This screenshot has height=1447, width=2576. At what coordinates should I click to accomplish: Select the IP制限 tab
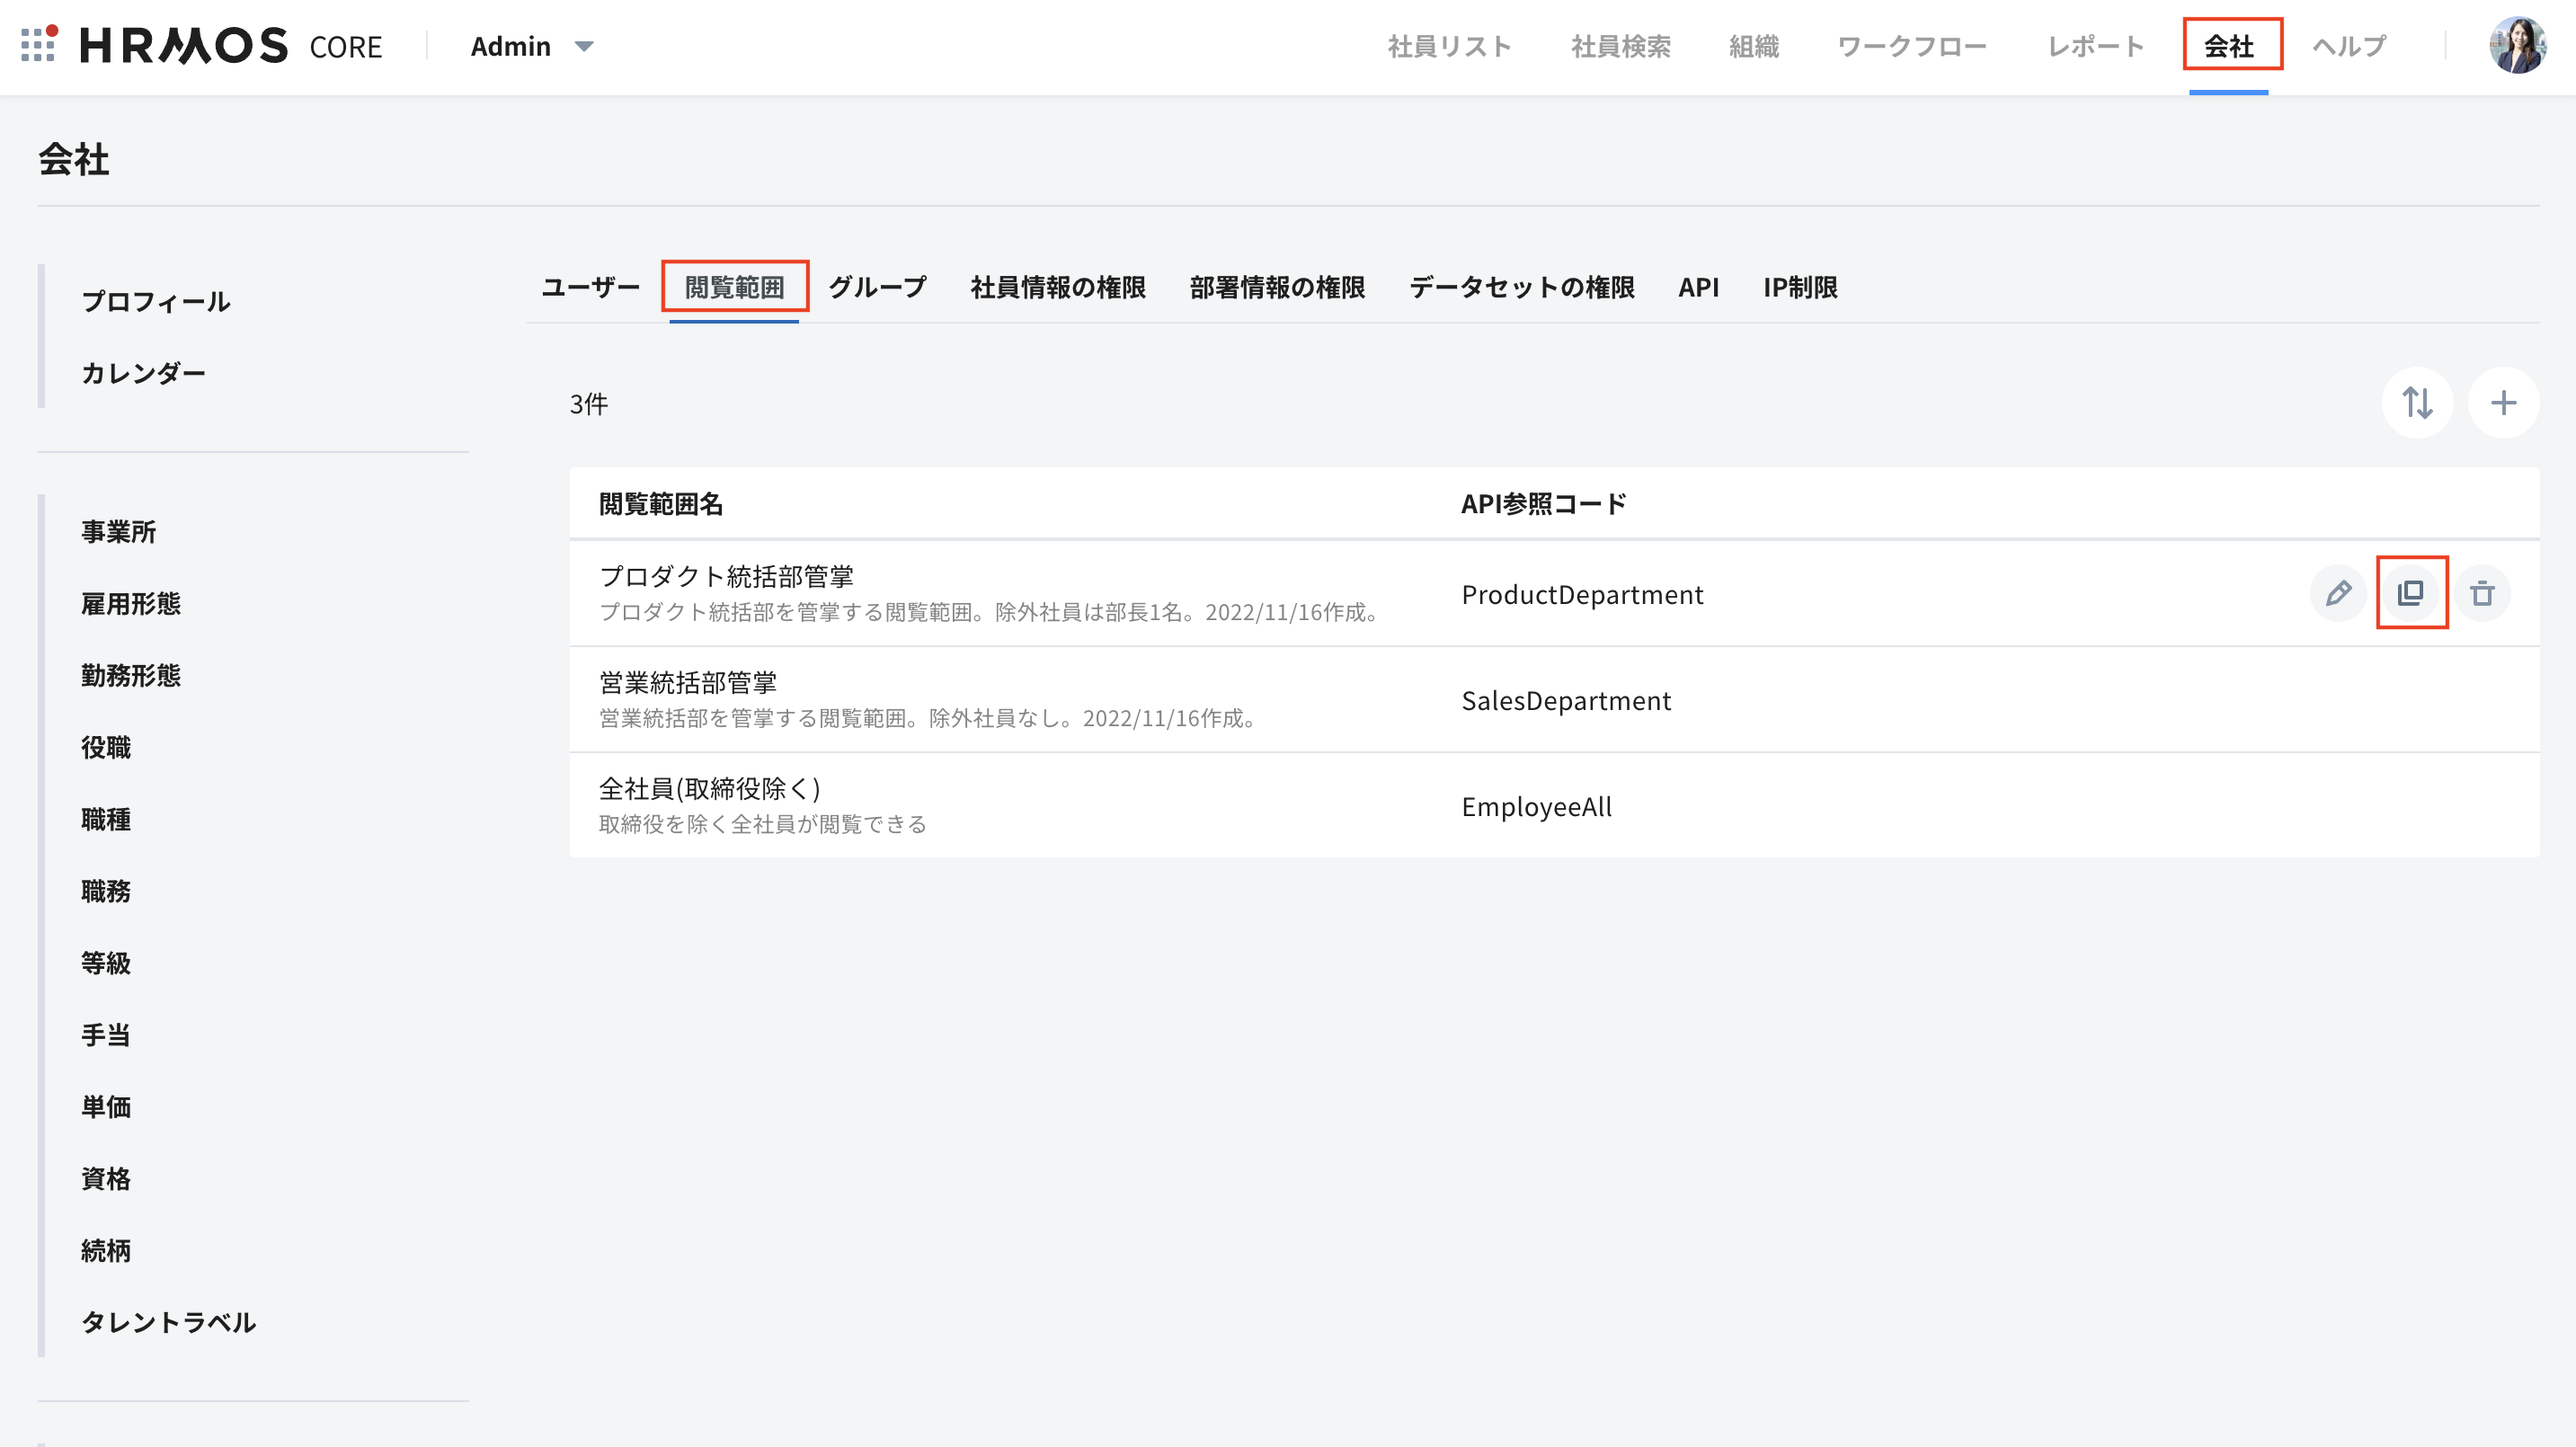1799,287
